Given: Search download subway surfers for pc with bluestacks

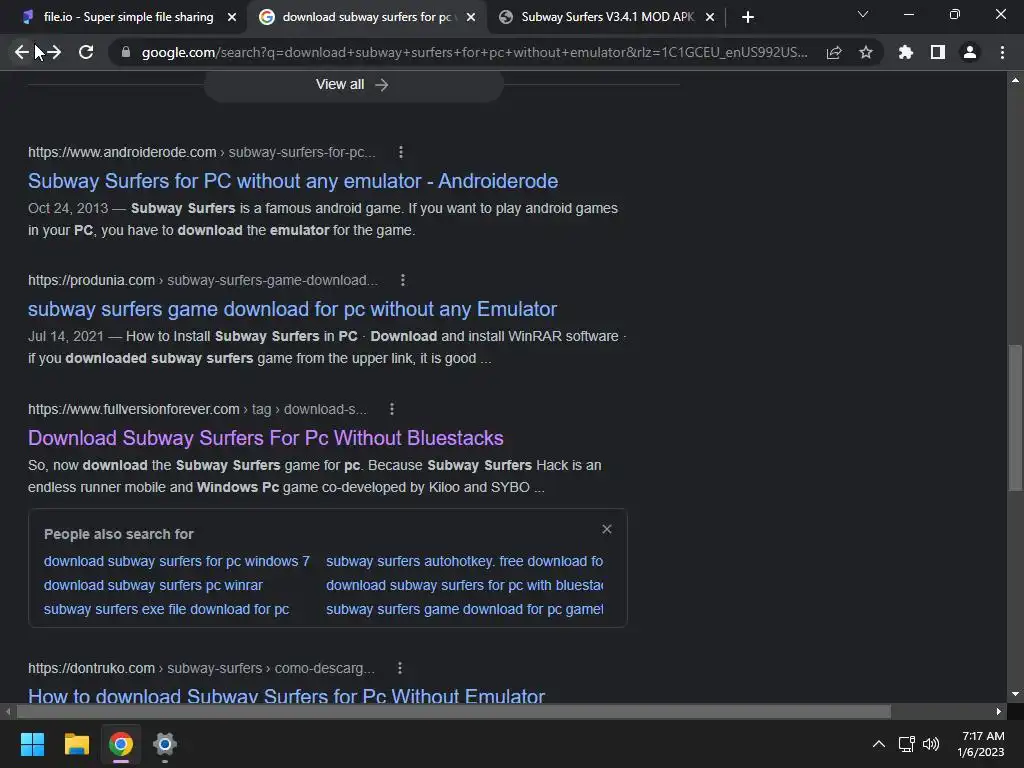Looking at the screenshot, I should click(464, 585).
